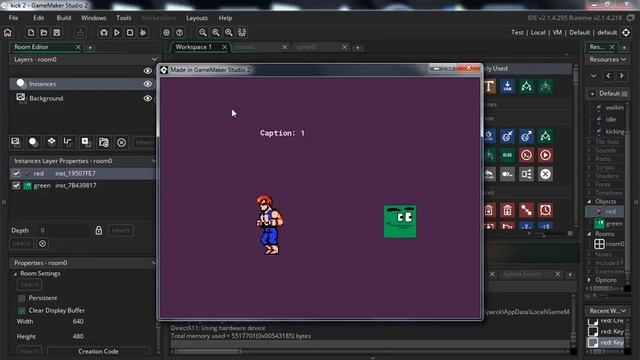Zoom out using the minus magnifier toolbar icon

(202, 33)
